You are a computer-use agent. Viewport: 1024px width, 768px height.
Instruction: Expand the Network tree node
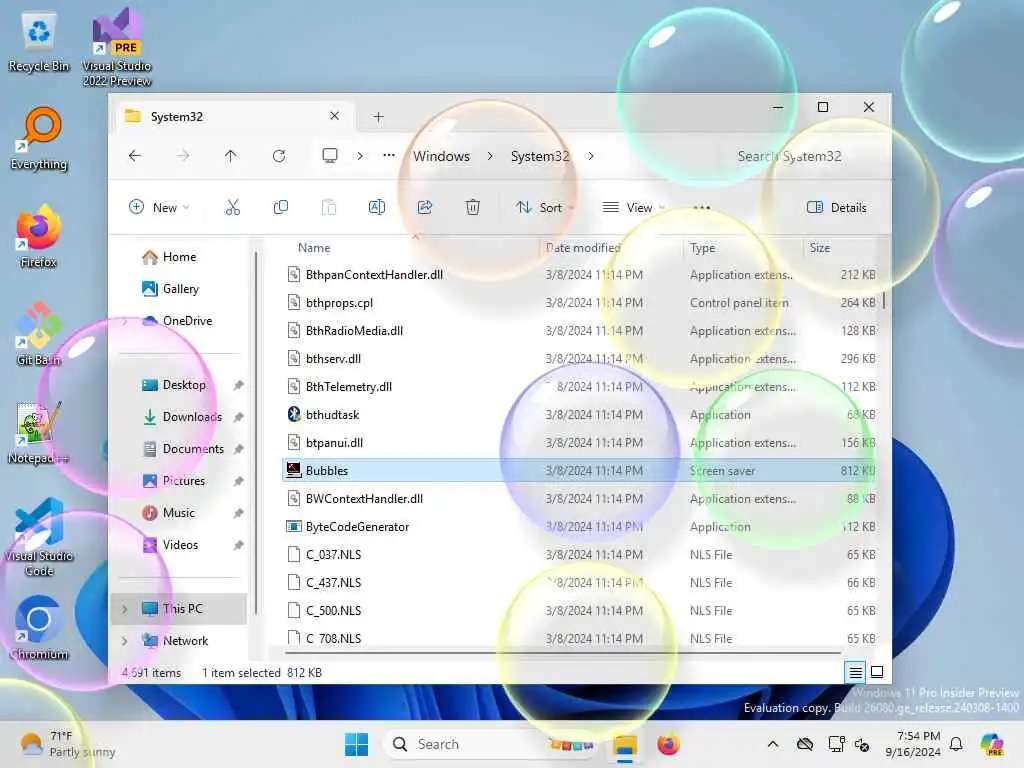(125, 641)
